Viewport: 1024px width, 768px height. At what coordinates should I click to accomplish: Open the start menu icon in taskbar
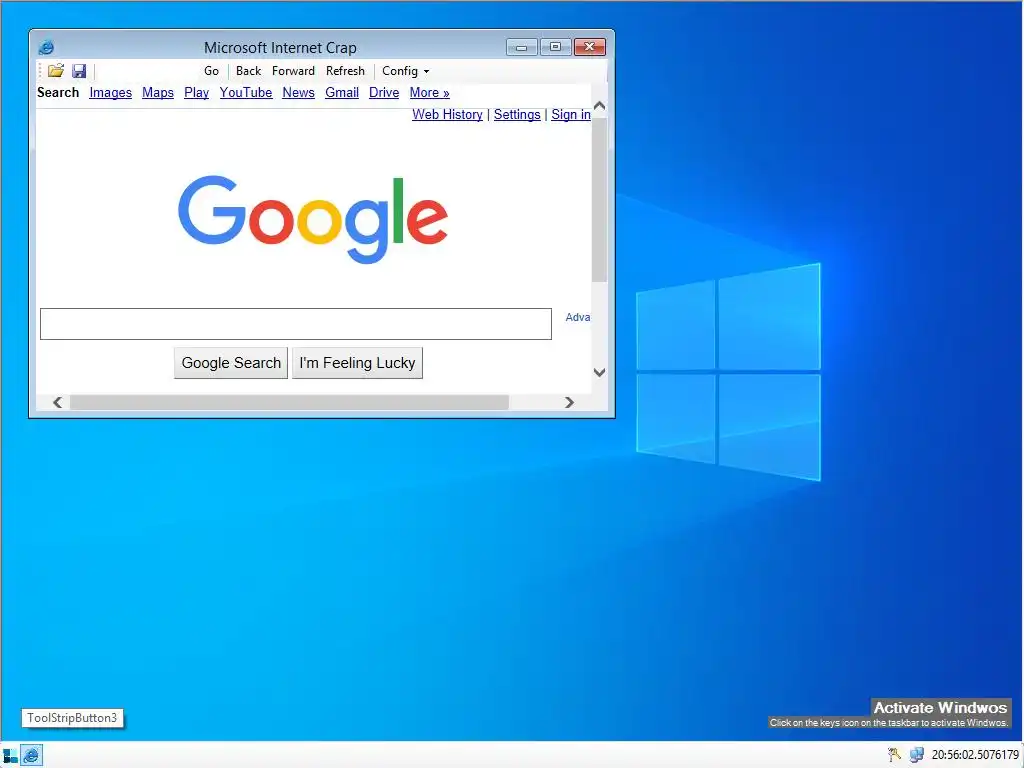tap(10, 756)
